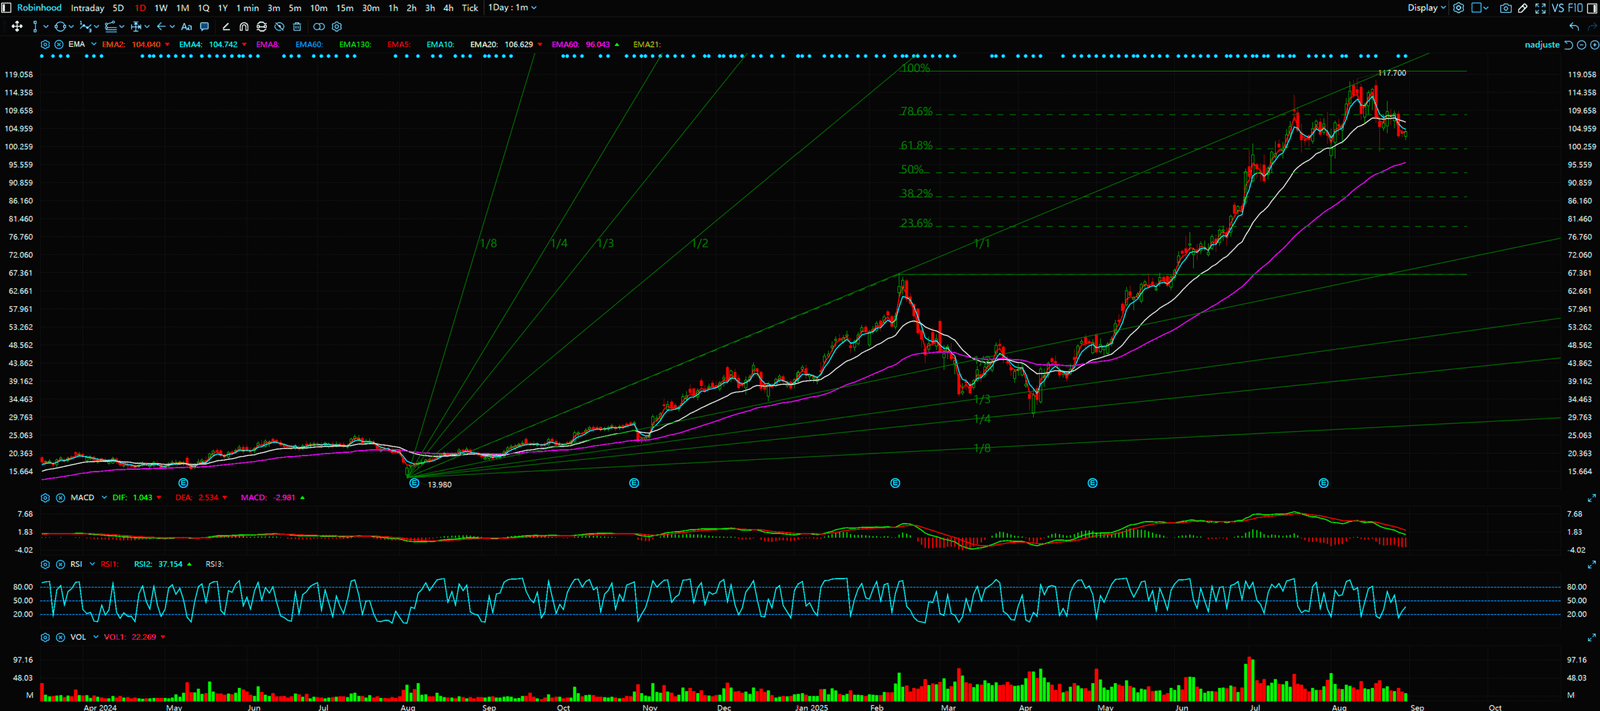Hide all drawings with eye-slash icon
The image size is (1600, 711).
(x=279, y=27)
